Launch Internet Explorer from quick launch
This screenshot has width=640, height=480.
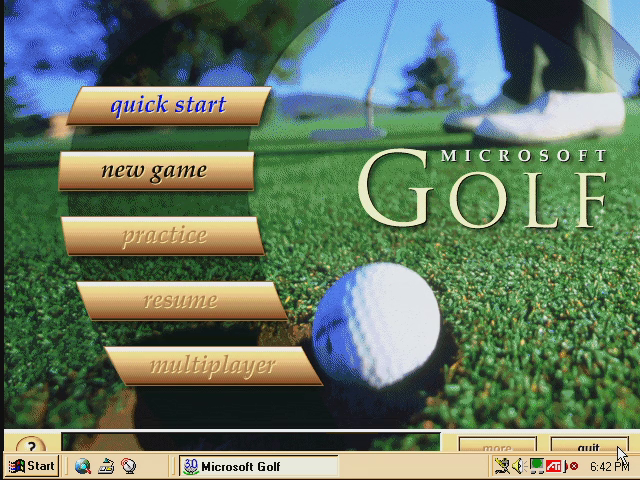click(x=83, y=466)
